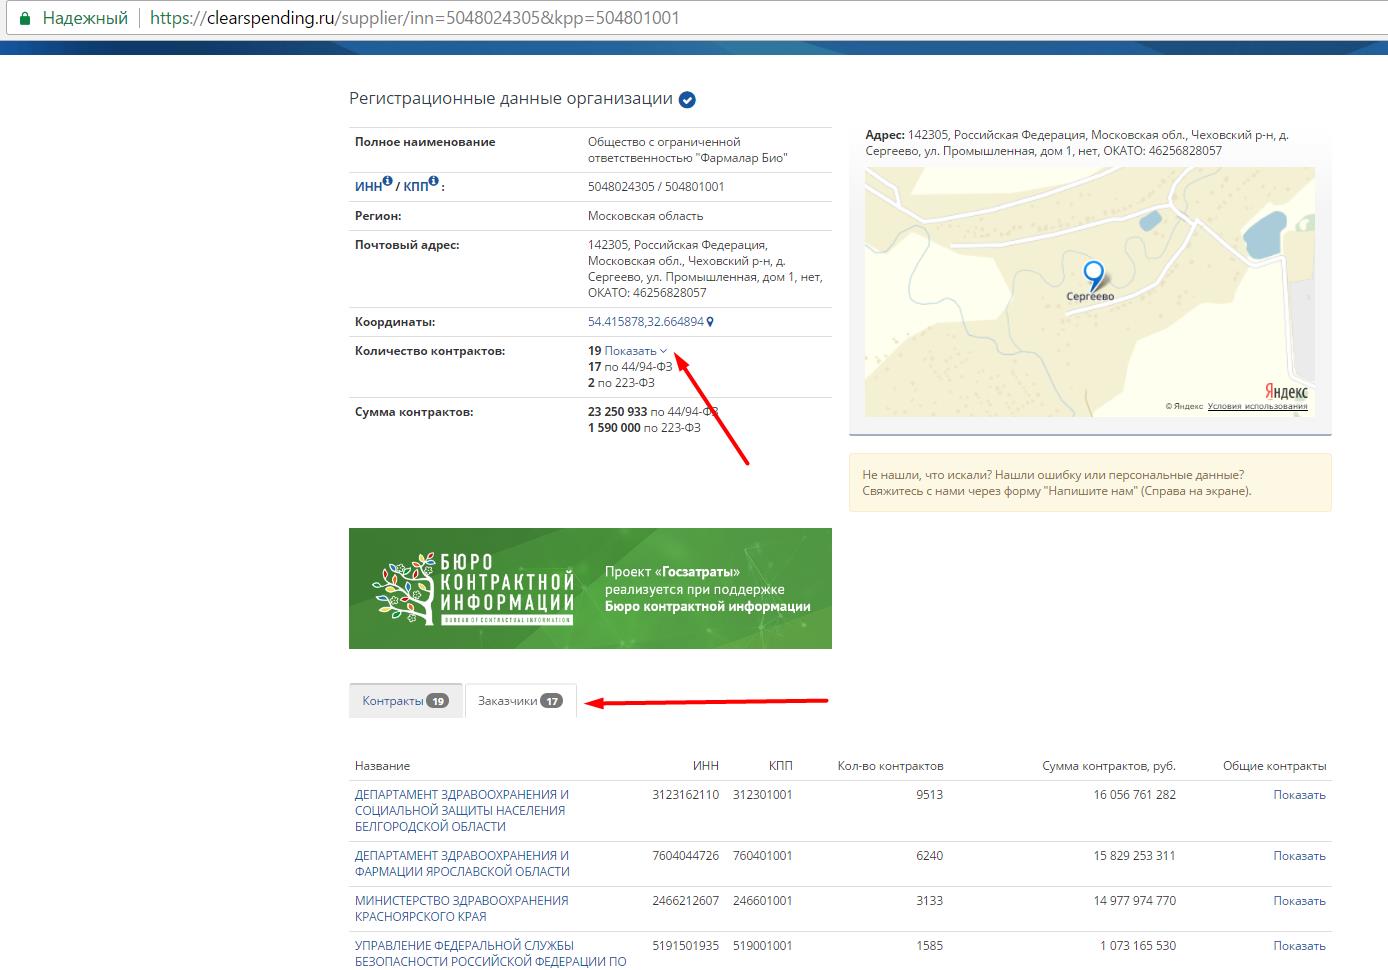Open the Контракты 19 tab
This screenshot has height=970, width=1388.
pyautogui.click(x=405, y=700)
